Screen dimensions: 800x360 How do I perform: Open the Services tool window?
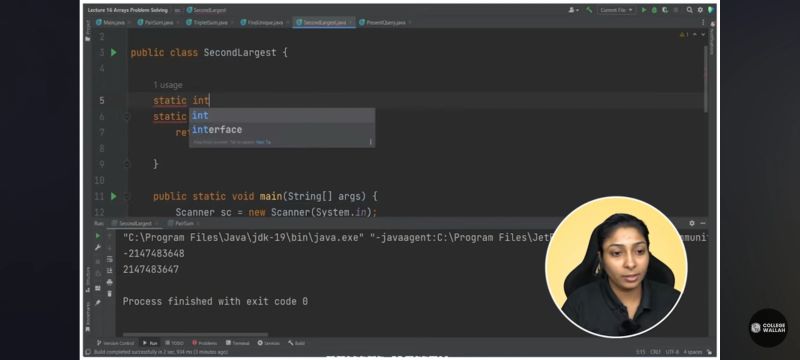[x=269, y=343]
